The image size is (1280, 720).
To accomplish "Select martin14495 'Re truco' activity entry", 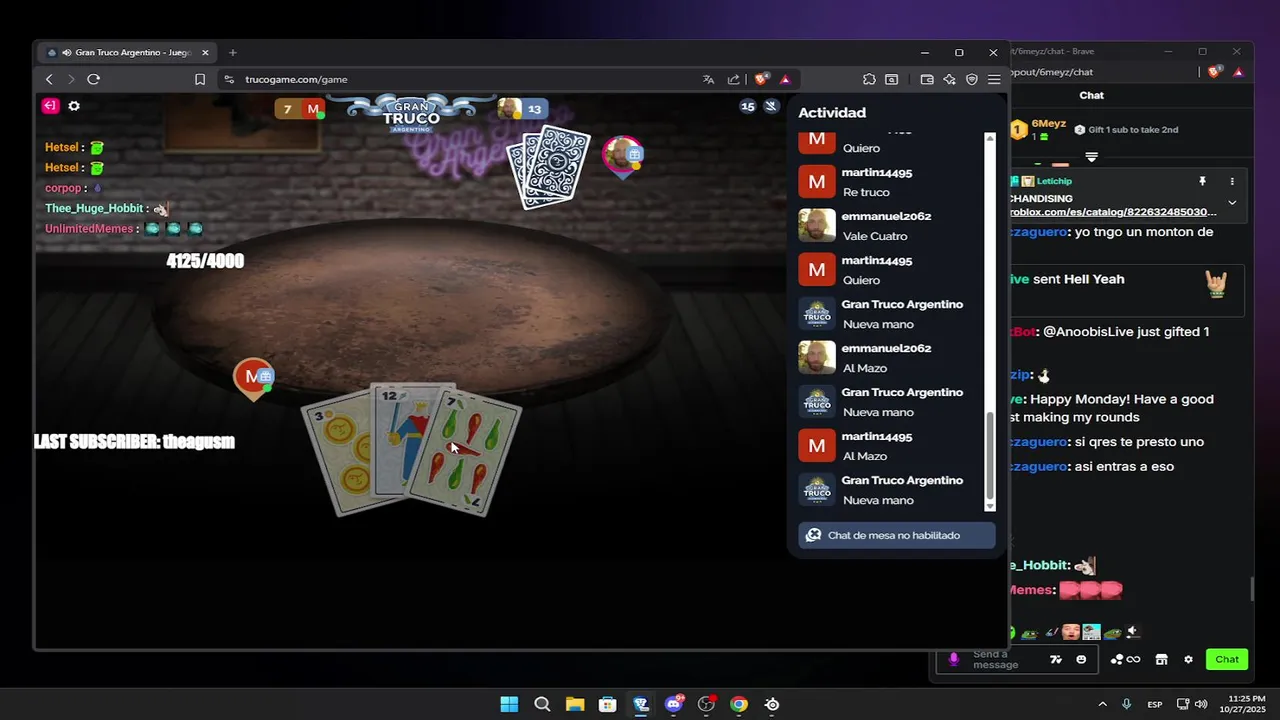I will click(x=890, y=182).
